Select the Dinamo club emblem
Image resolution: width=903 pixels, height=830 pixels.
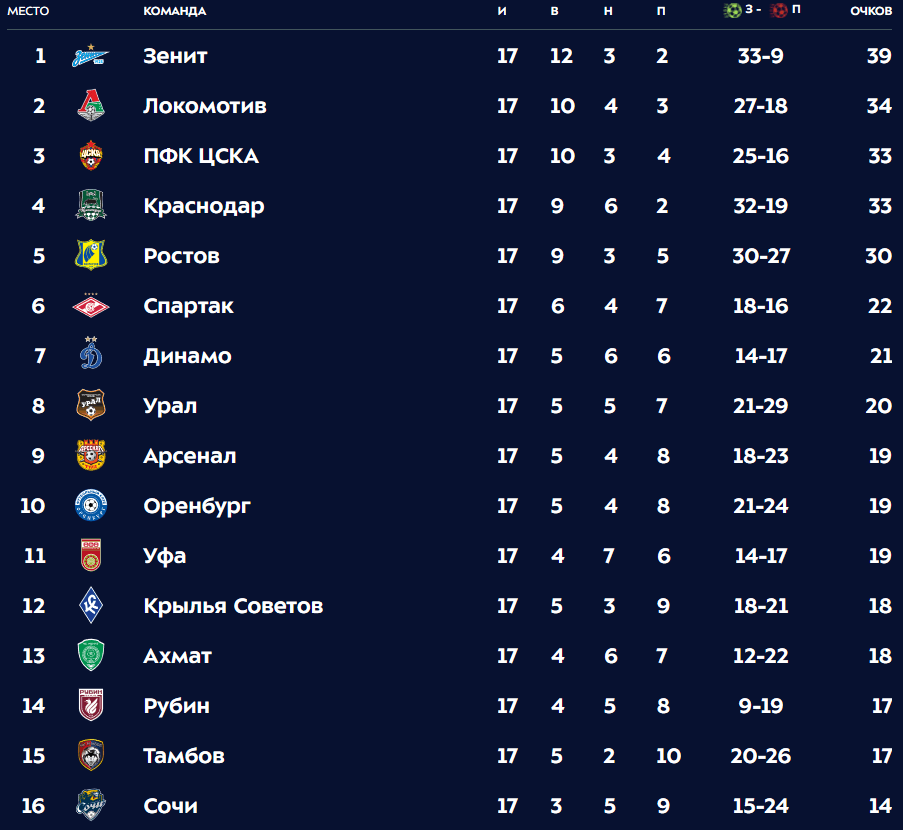click(90, 354)
